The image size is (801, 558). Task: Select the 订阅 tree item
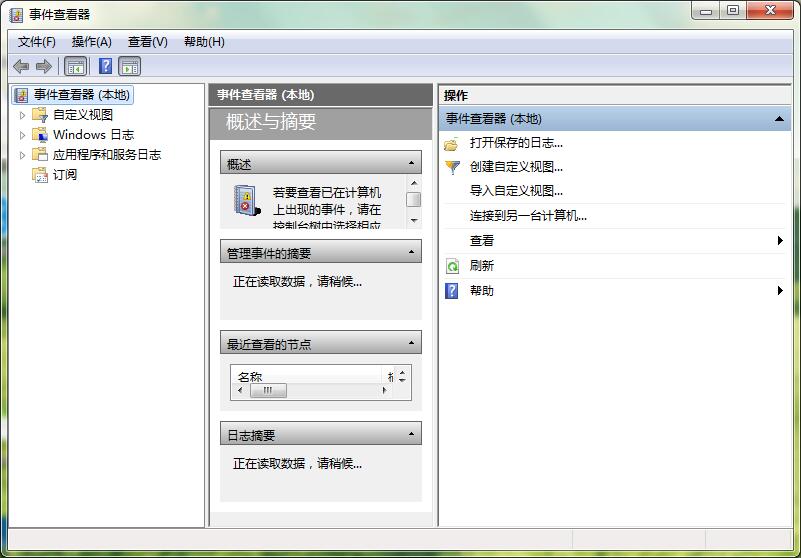click(64, 175)
